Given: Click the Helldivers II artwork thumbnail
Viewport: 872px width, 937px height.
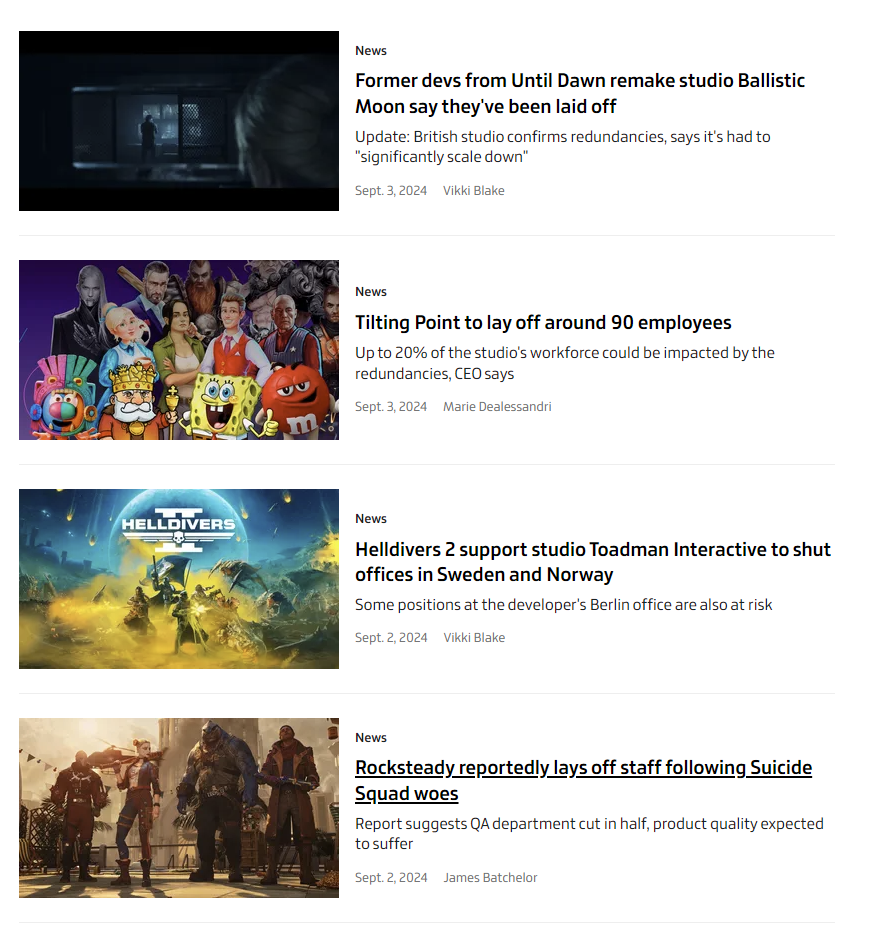Looking at the screenshot, I should [179, 578].
